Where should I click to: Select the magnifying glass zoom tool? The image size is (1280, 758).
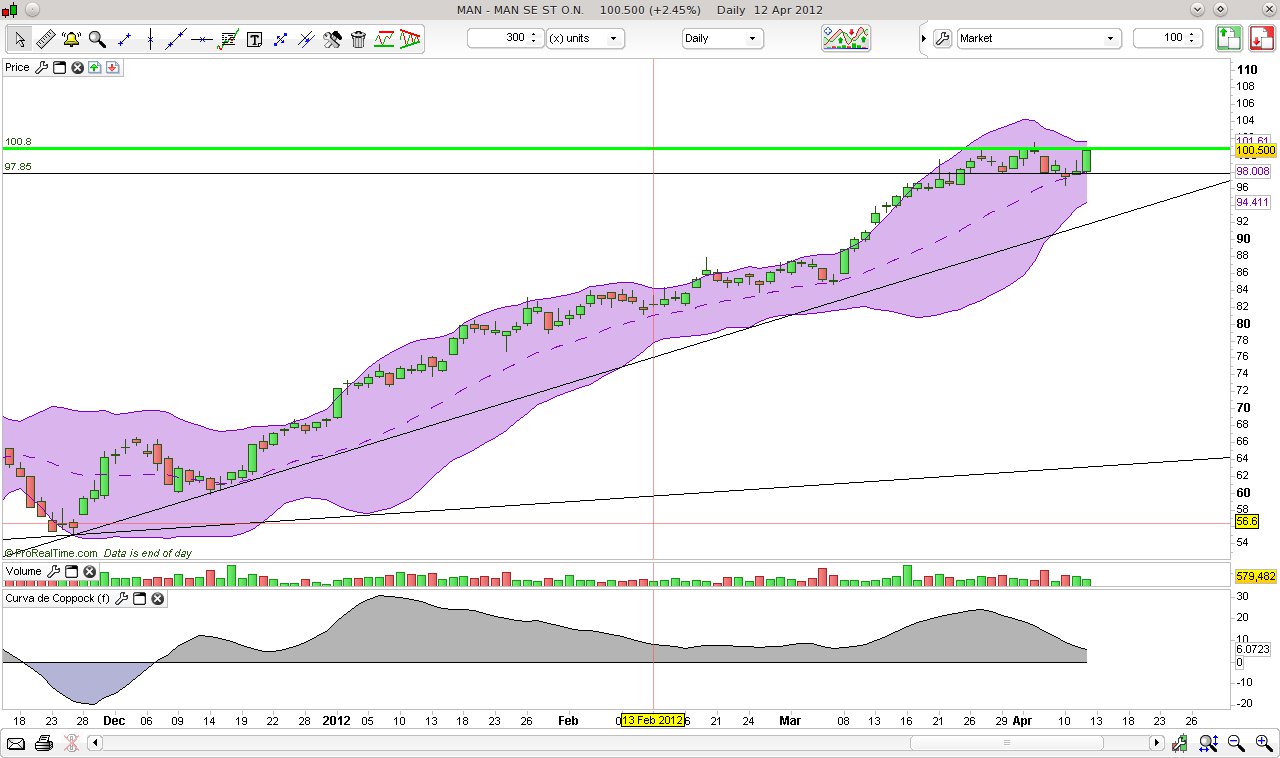[97, 38]
